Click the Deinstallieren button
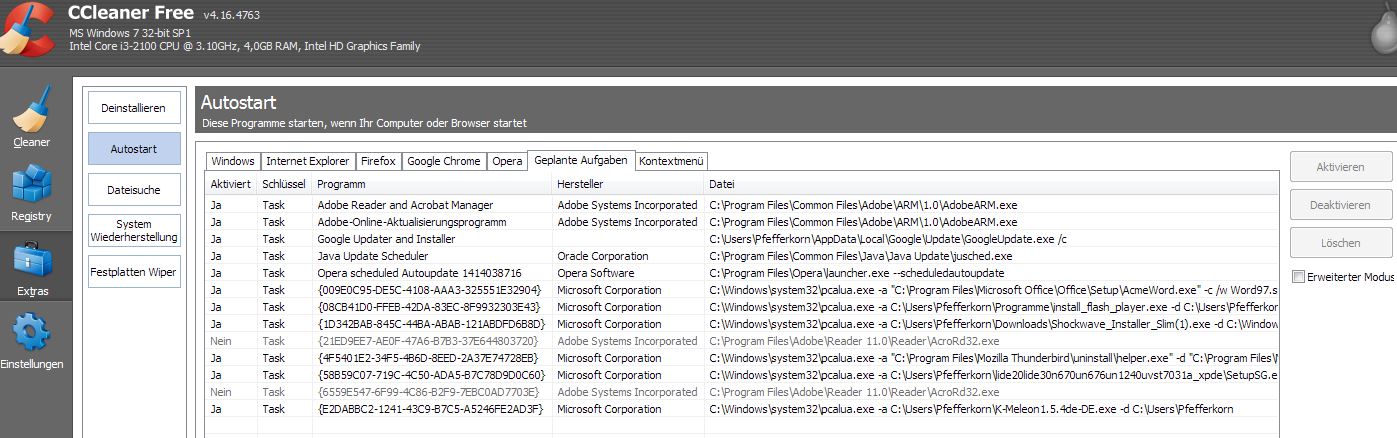This screenshot has height=438, width=1397. 134,108
